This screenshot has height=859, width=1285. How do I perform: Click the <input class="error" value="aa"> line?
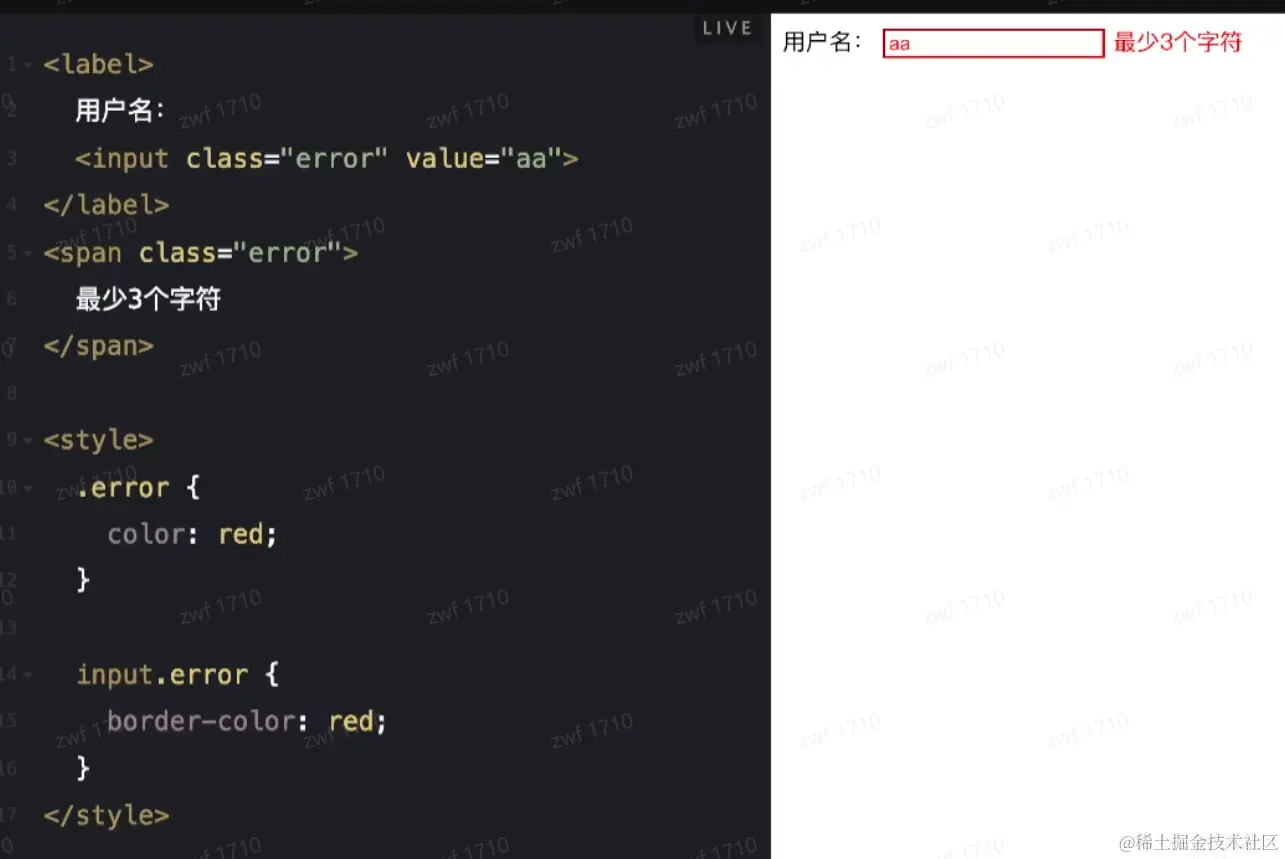(327, 158)
